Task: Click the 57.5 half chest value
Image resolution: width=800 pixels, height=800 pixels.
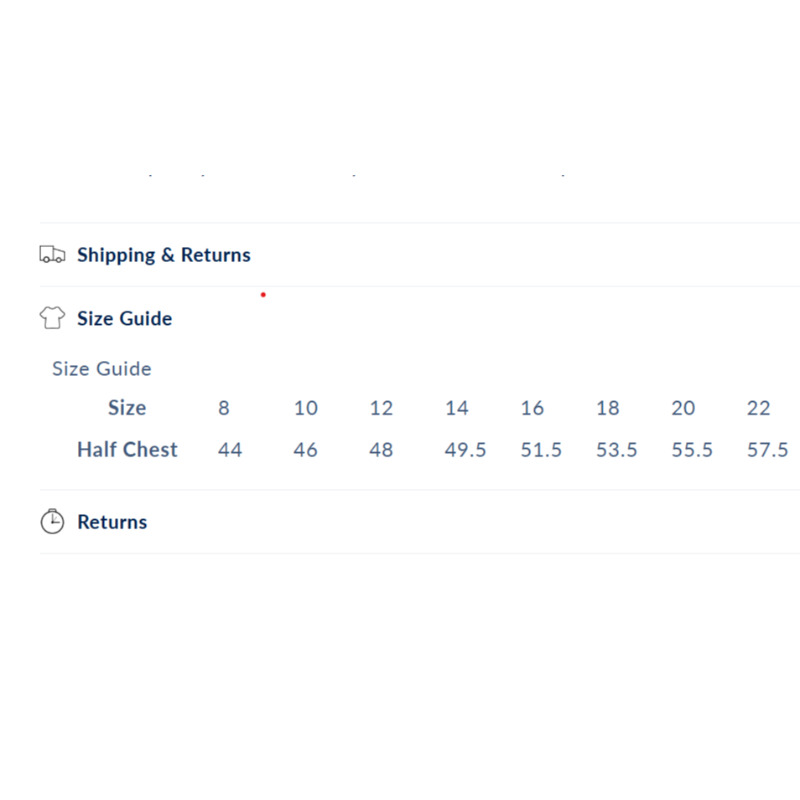Action: [x=768, y=450]
